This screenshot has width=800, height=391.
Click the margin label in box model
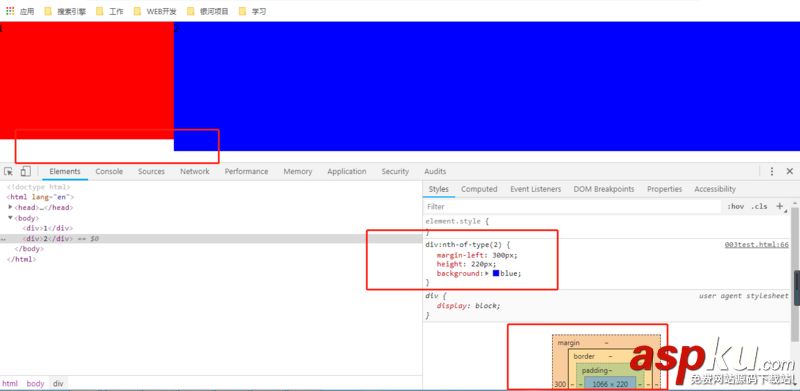[x=568, y=343]
